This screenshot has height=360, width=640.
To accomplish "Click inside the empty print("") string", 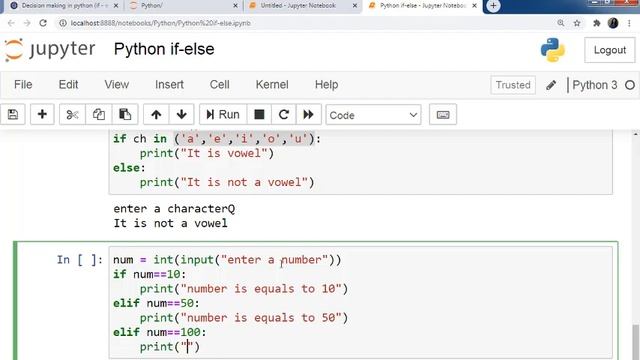I will 187,347.
